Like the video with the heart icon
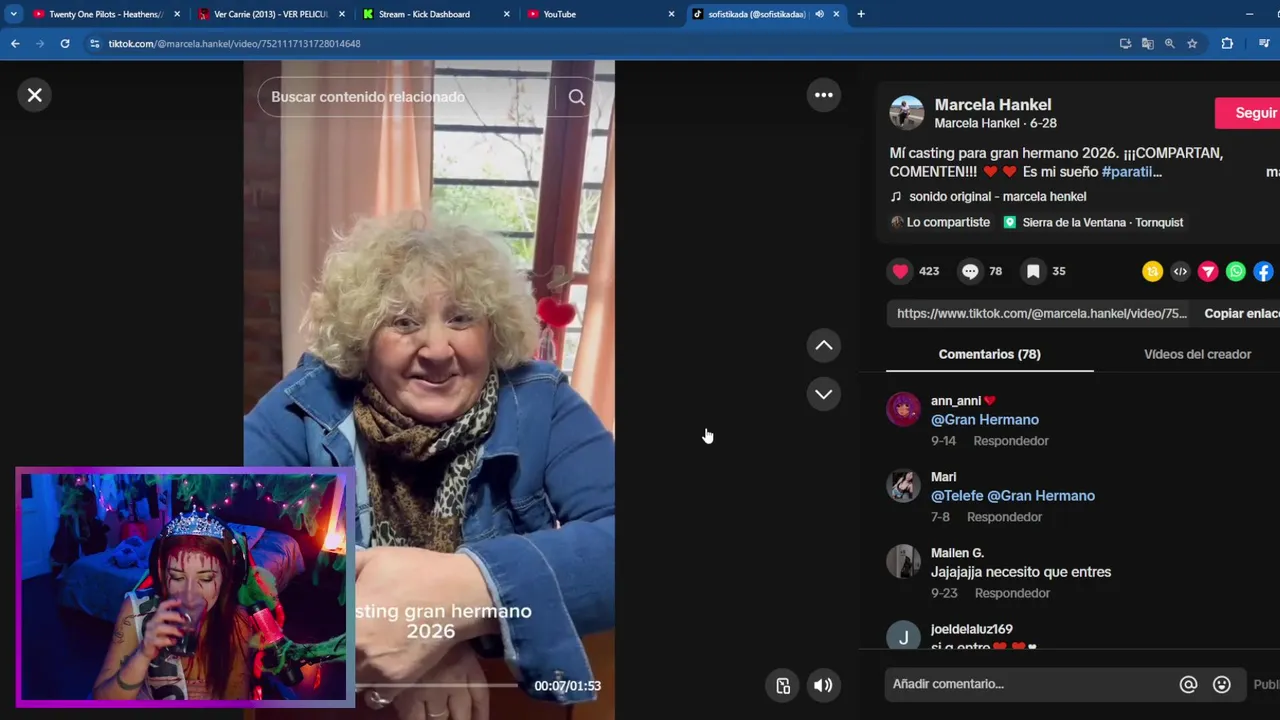 tap(900, 271)
